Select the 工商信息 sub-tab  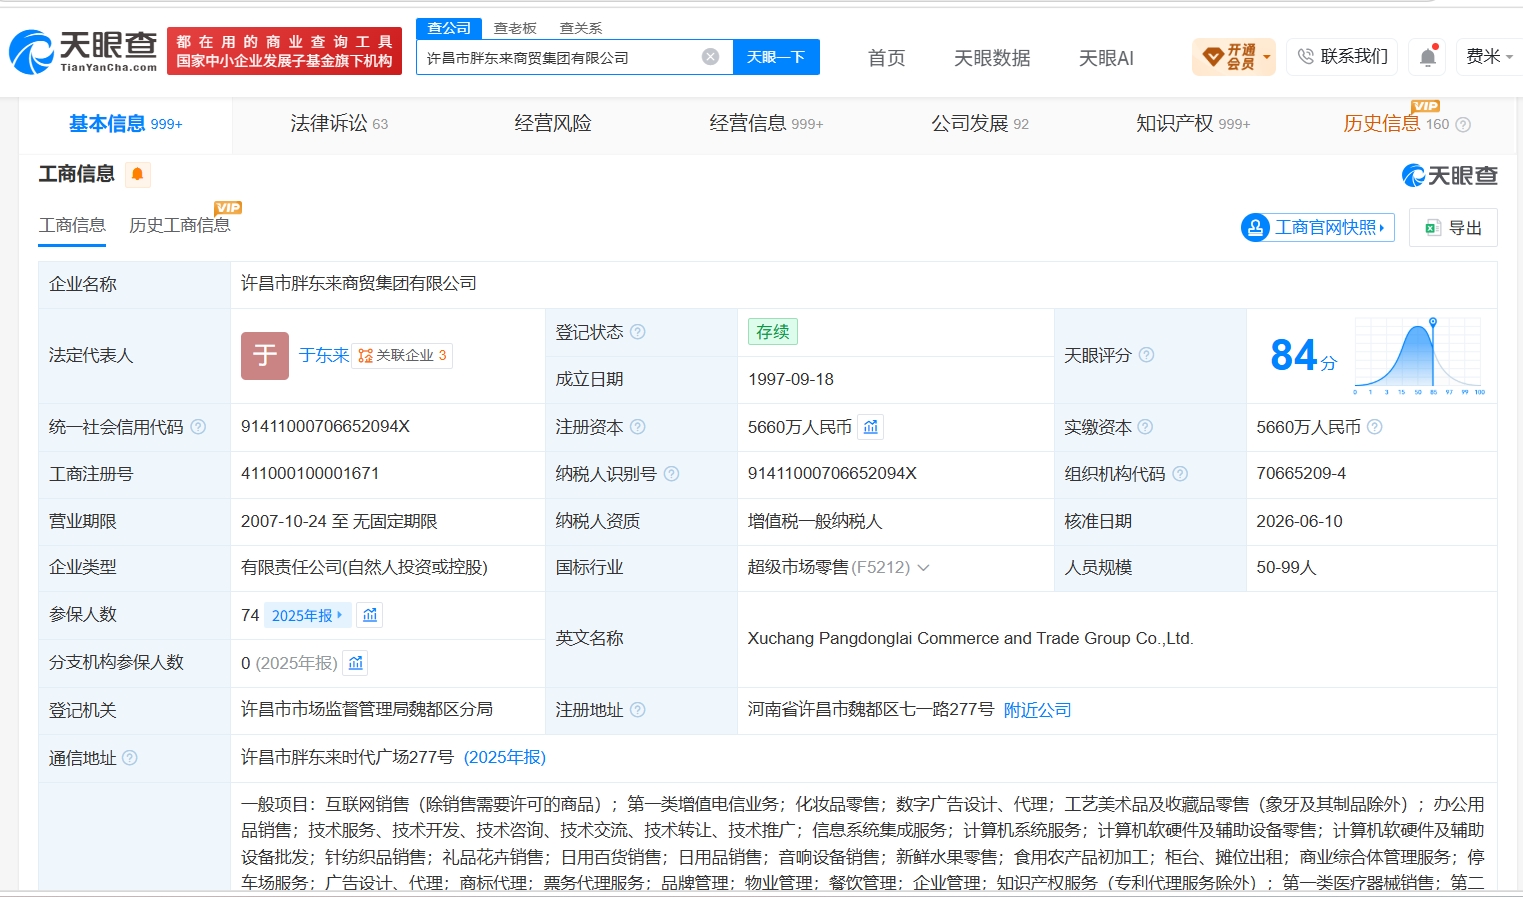[x=72, y=226]
